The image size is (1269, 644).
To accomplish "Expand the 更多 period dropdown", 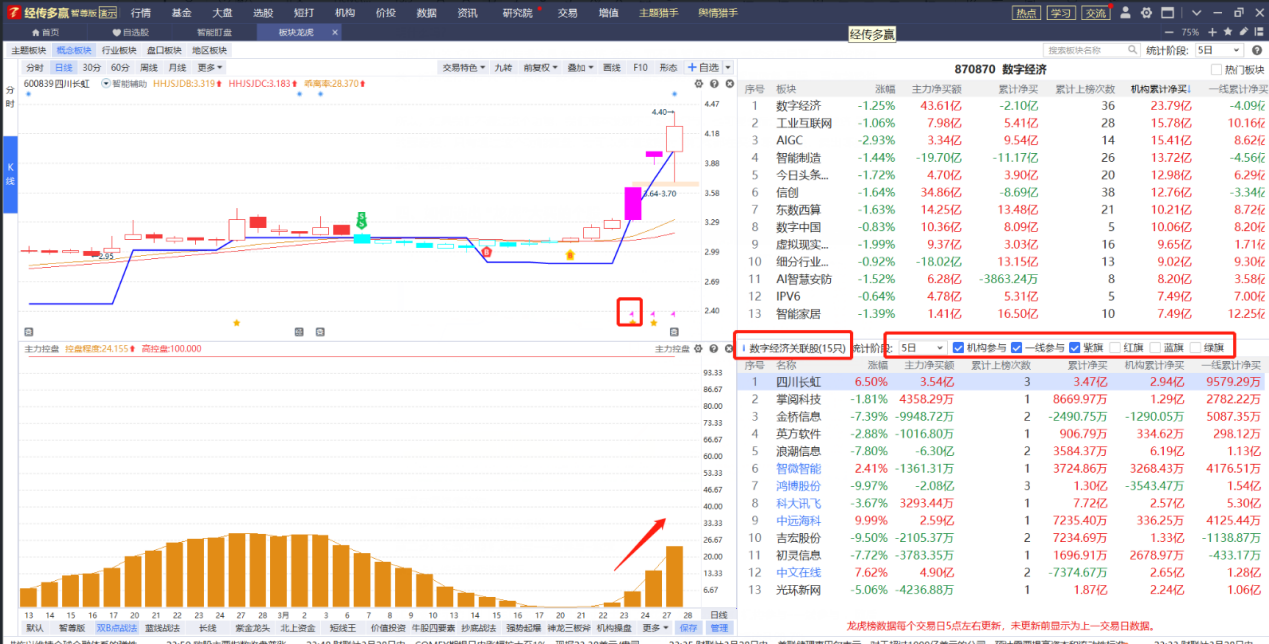I will point(210,67).
